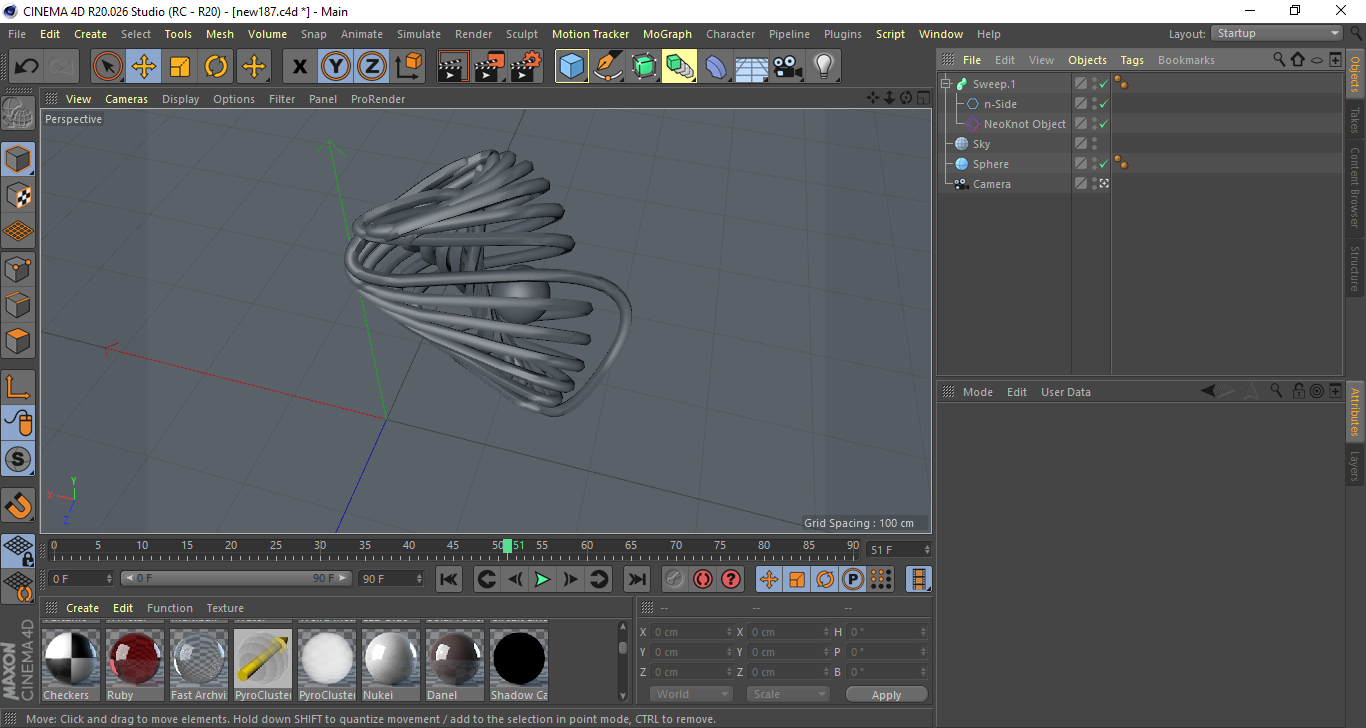Click current frame field showing 51 F
The width and height of the screenshot is (1366, 728).
click(x=899, y=550)
